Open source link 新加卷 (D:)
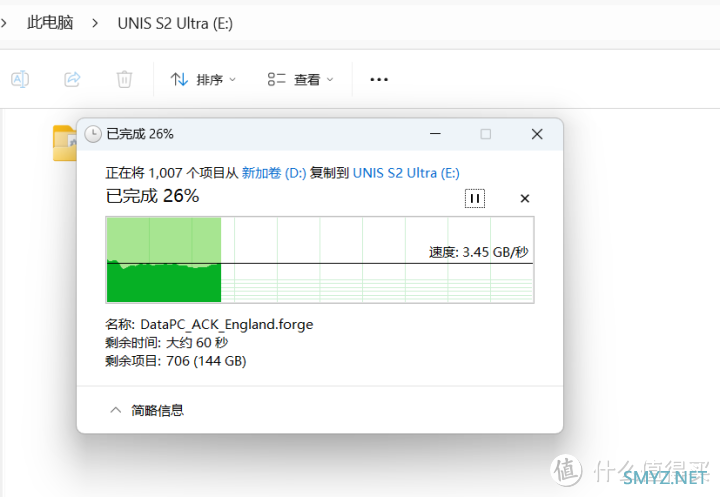Screen dimensions: 720x497 coord(274,173)
